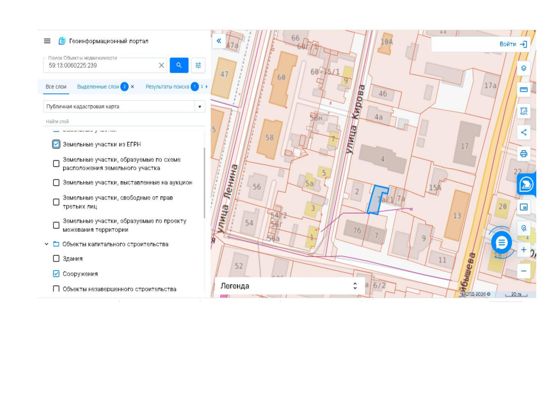
Task: Toggle Земельные участки из ЕГРН checkbox
Action: [56, 144]
